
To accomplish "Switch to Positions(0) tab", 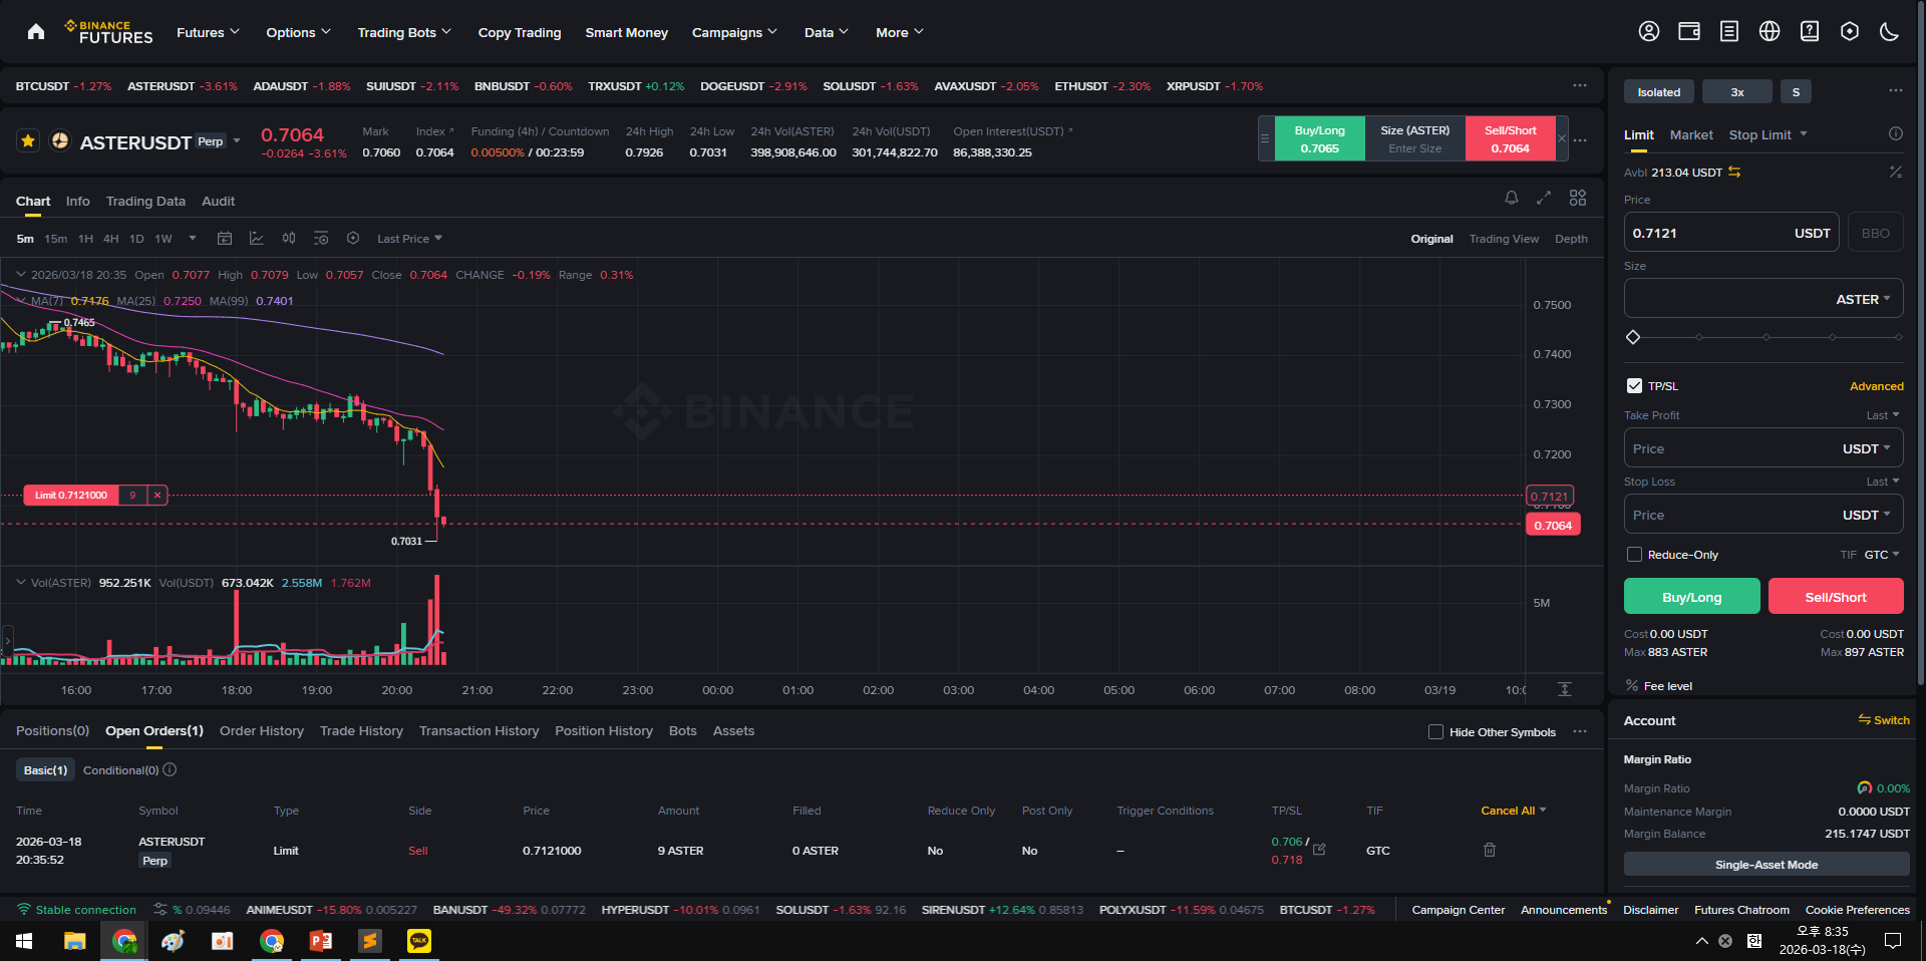I will (52, 731).
